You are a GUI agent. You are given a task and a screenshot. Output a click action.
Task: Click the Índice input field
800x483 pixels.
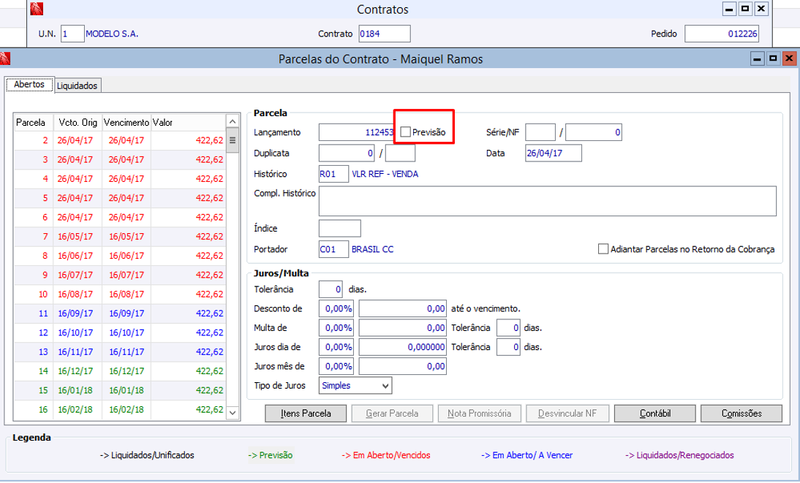click(340, 228)
